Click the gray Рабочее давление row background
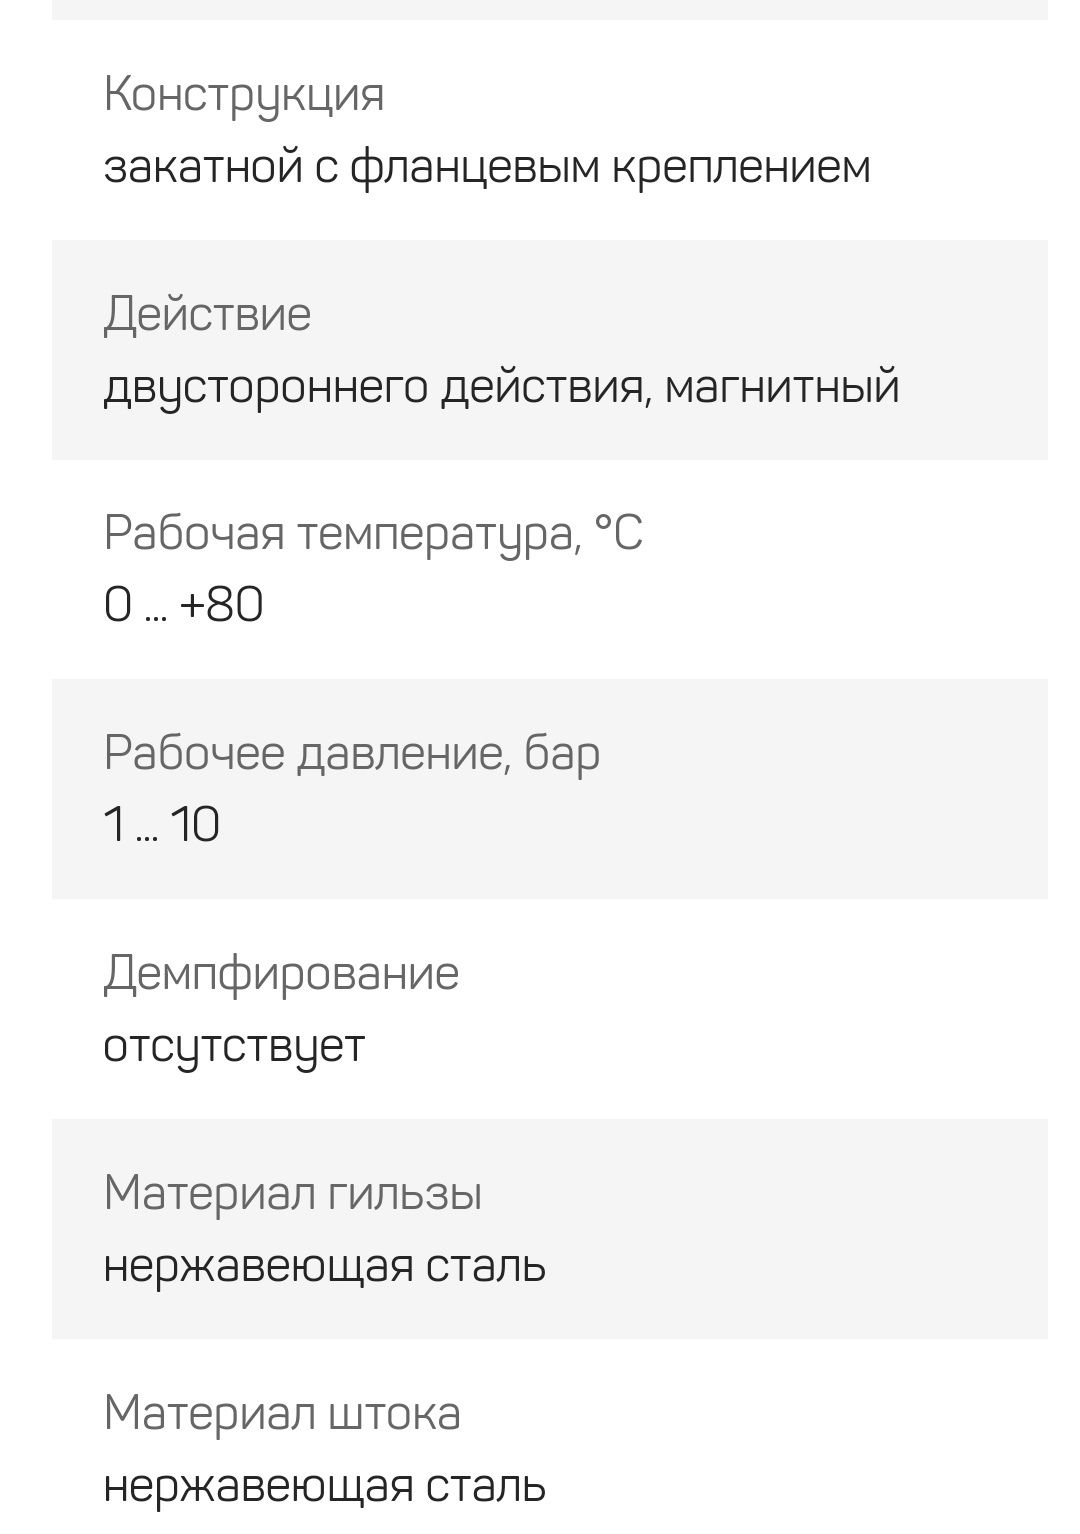The width and height of the screenshot is (1080, 1534). click(550, 789)
